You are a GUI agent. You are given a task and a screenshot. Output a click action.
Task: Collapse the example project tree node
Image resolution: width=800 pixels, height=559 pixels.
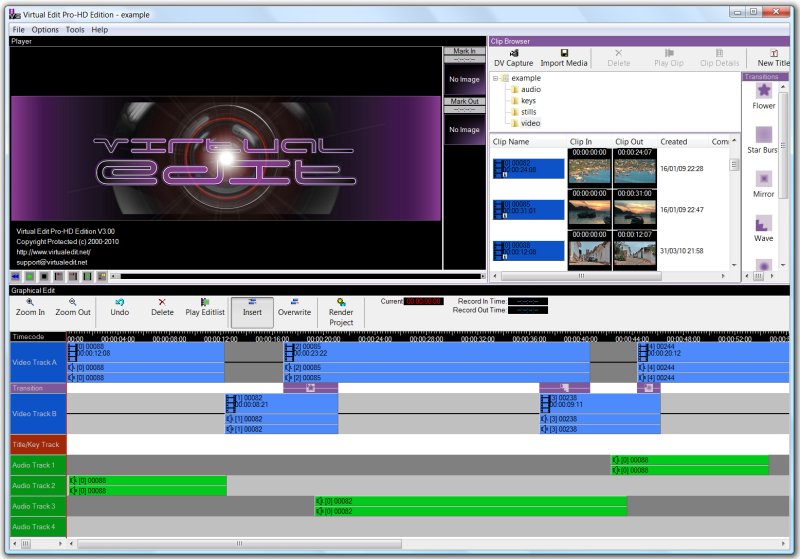(x=495, y=79)
